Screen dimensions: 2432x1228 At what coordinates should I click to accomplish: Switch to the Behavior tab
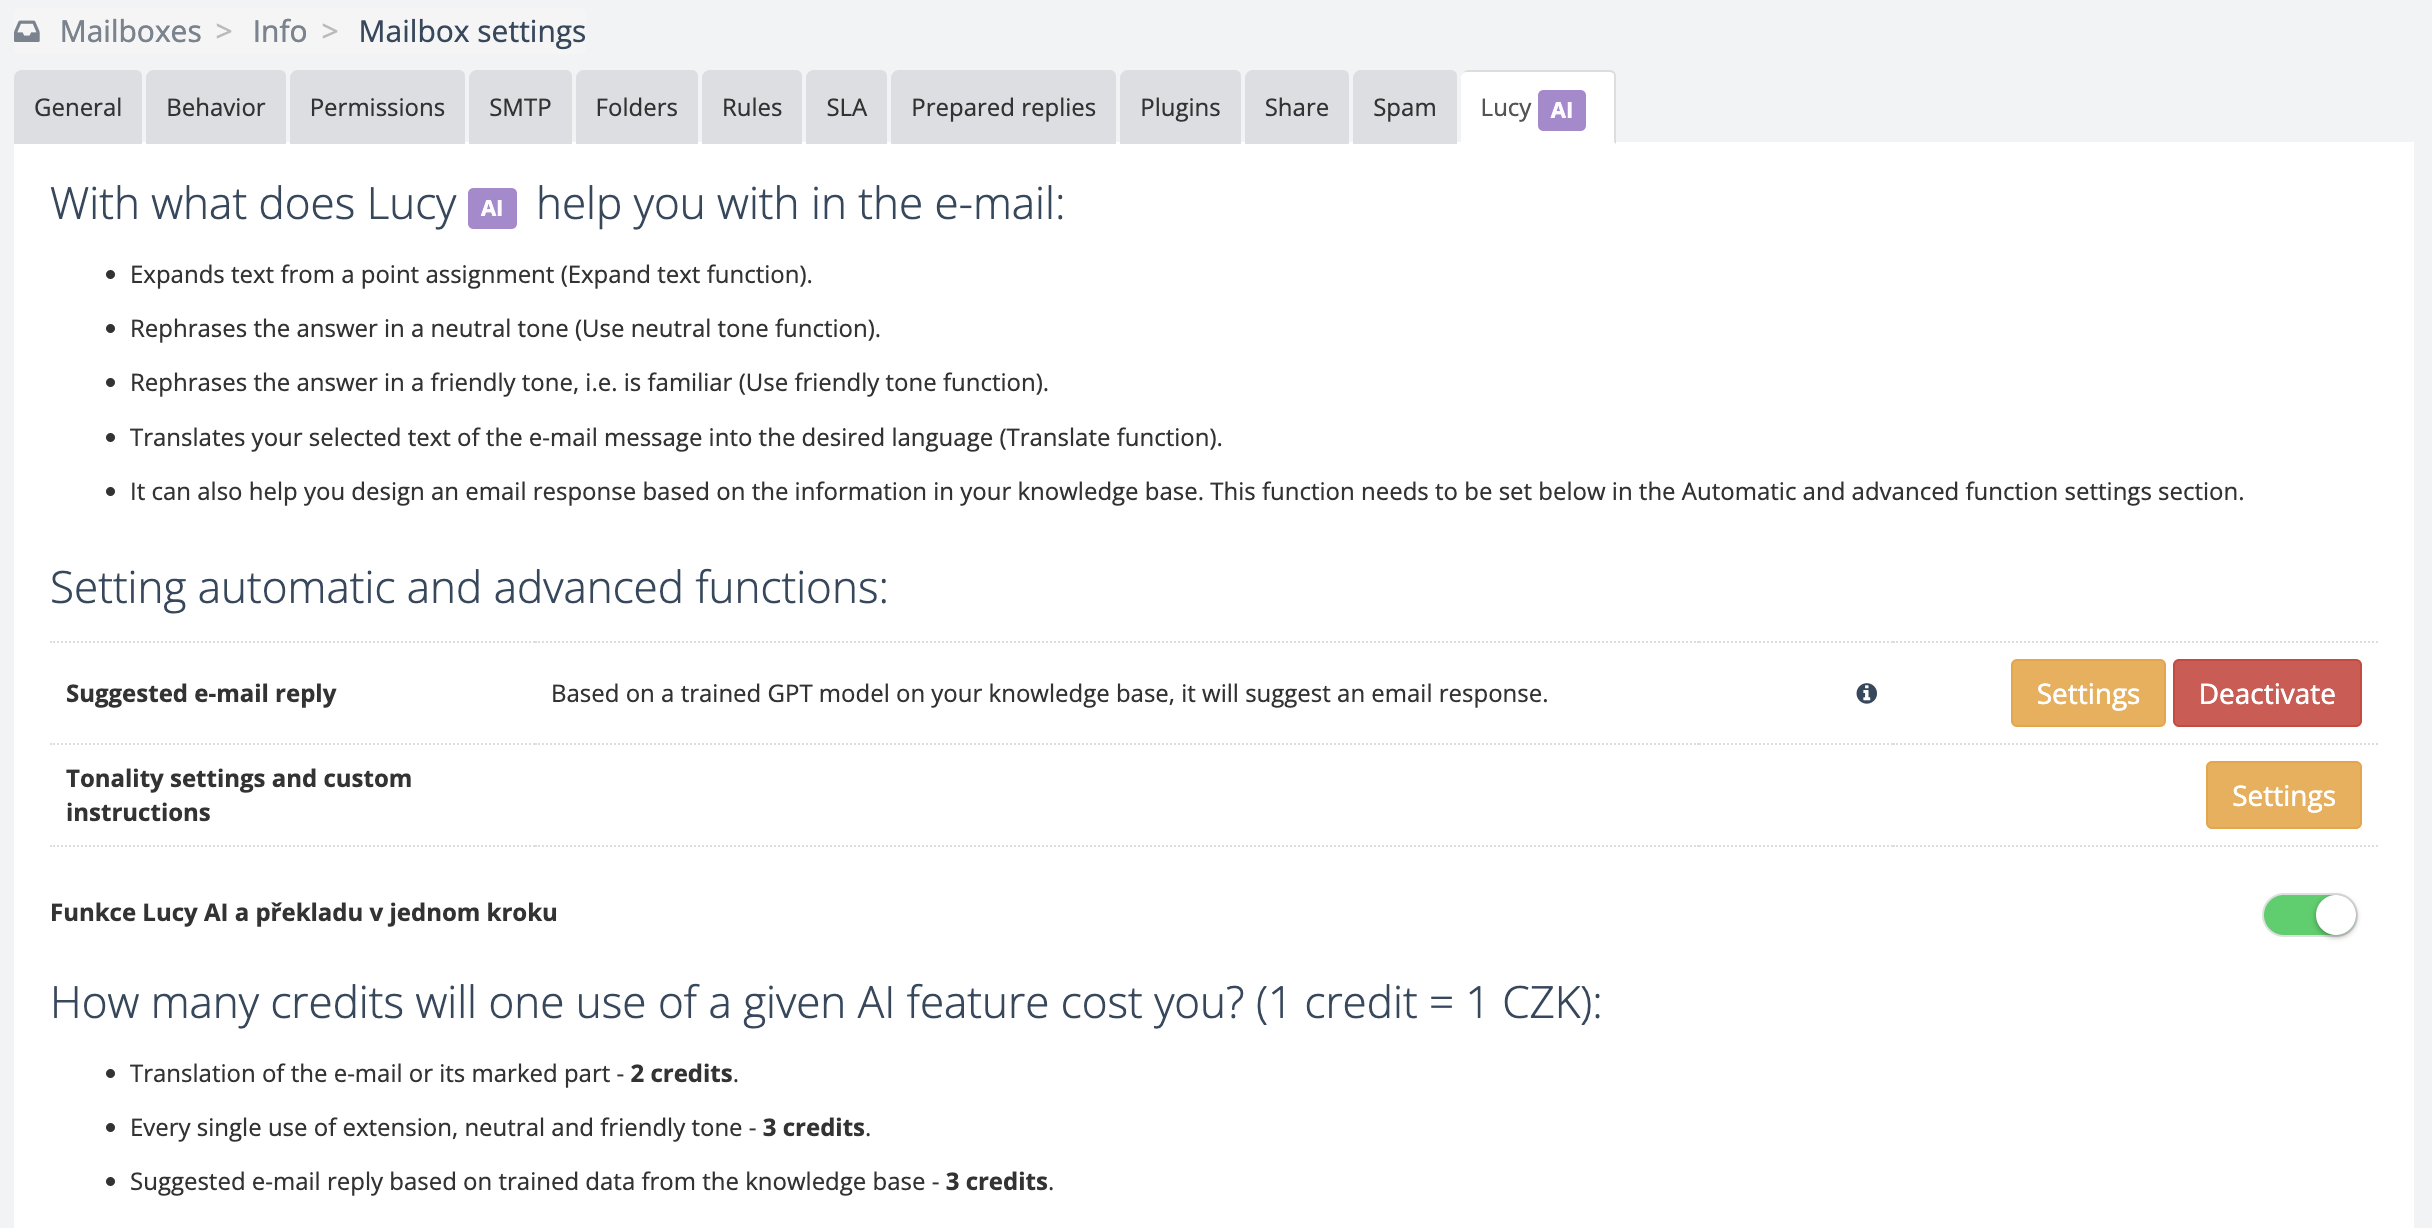(215, 107)
